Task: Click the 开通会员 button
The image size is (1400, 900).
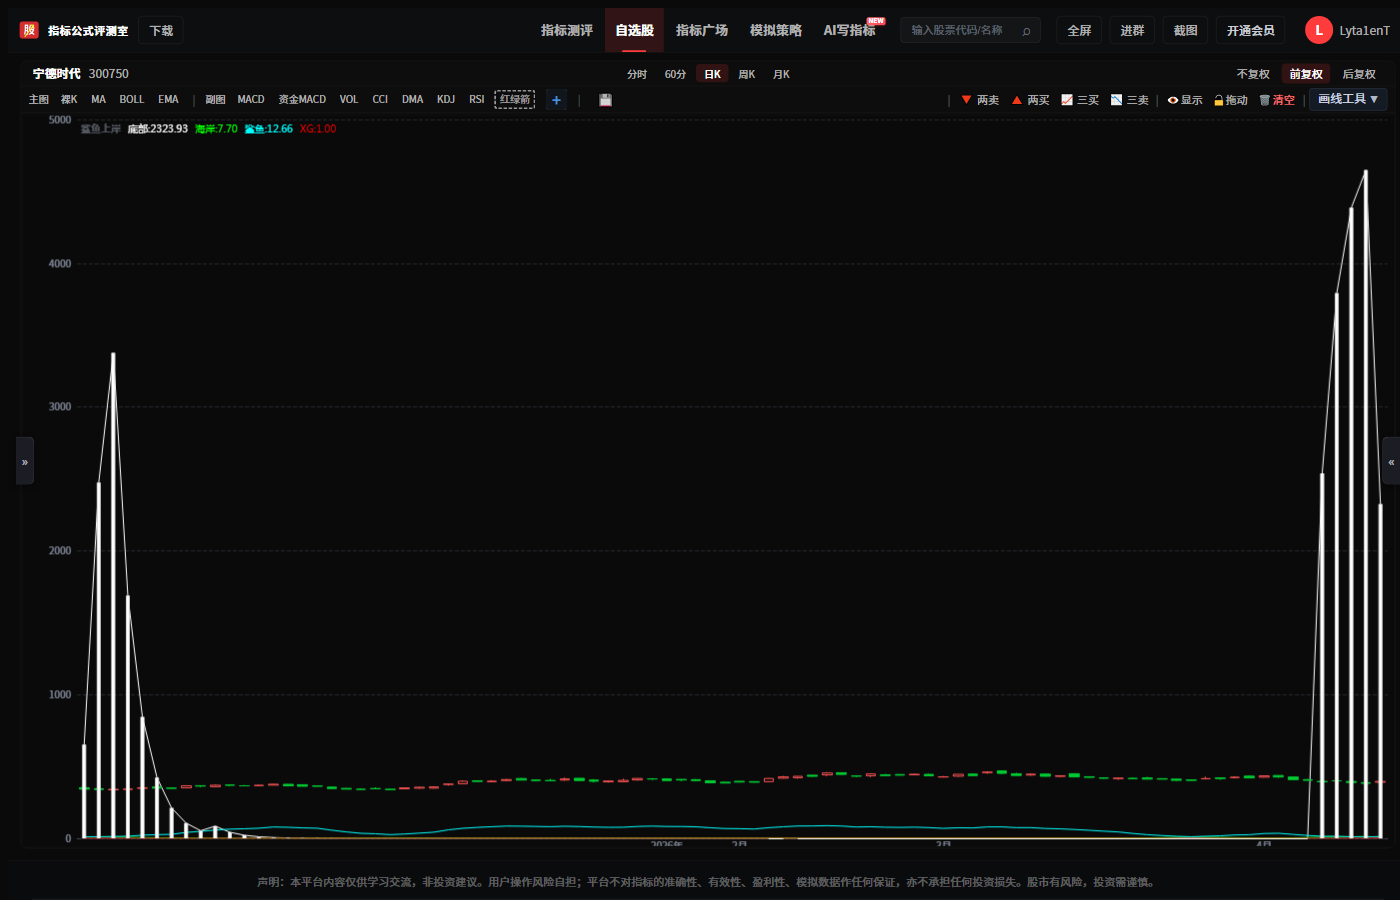Action: pyautogui.click(x=1250, y=31)
